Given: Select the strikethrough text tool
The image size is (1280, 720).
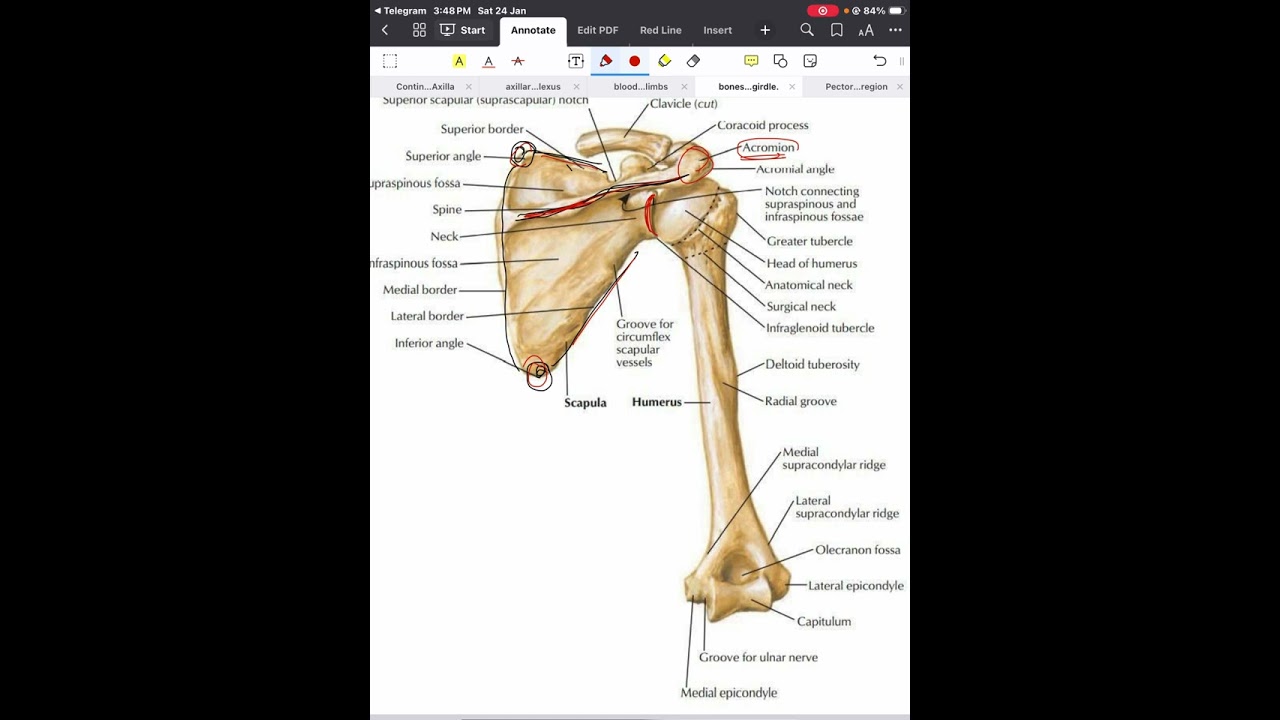Looking at the screenshot, I should click(517, 61).
